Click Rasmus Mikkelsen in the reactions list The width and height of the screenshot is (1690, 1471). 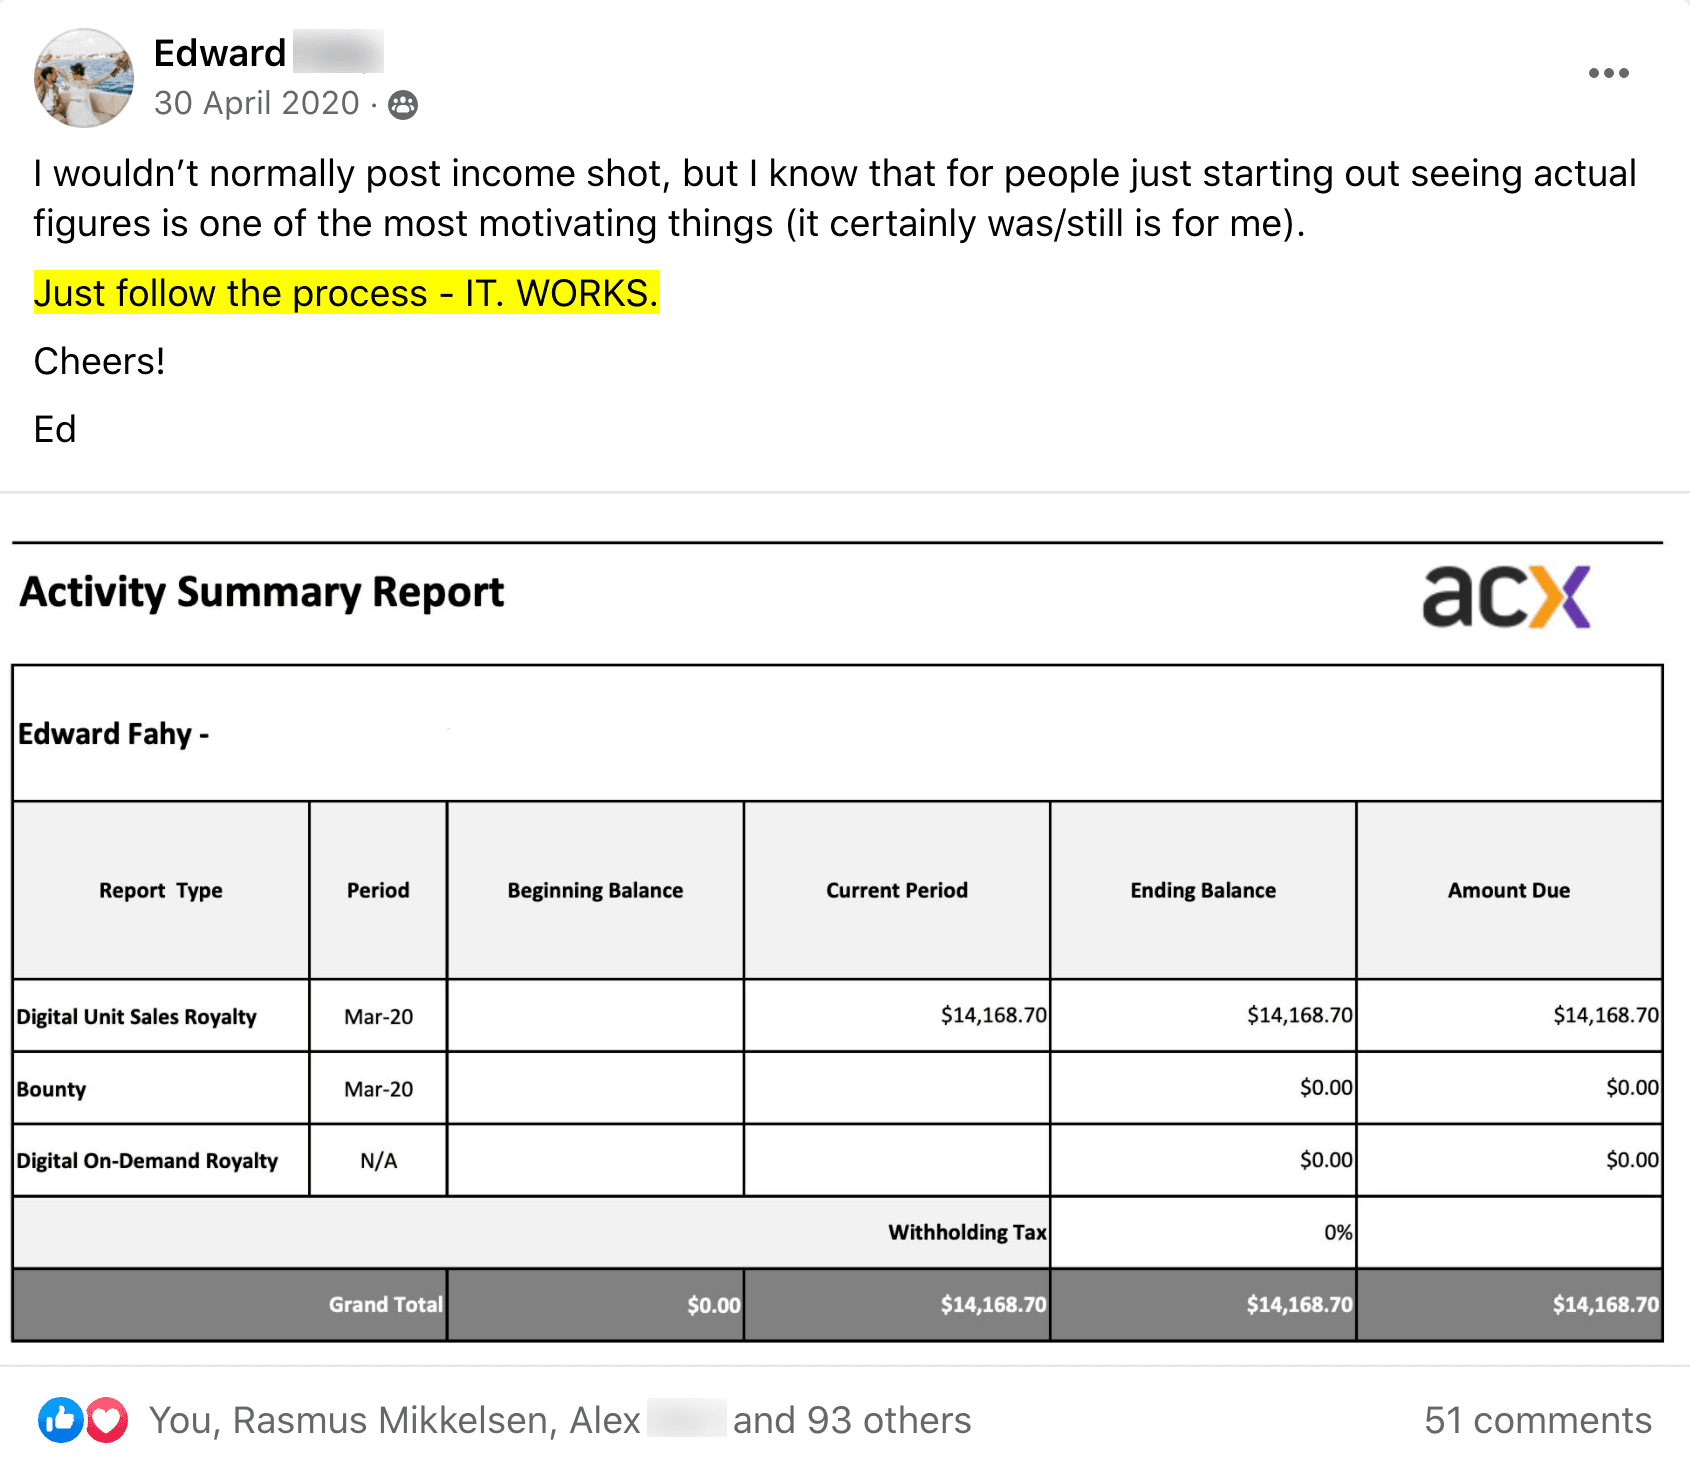point(393,1420)
